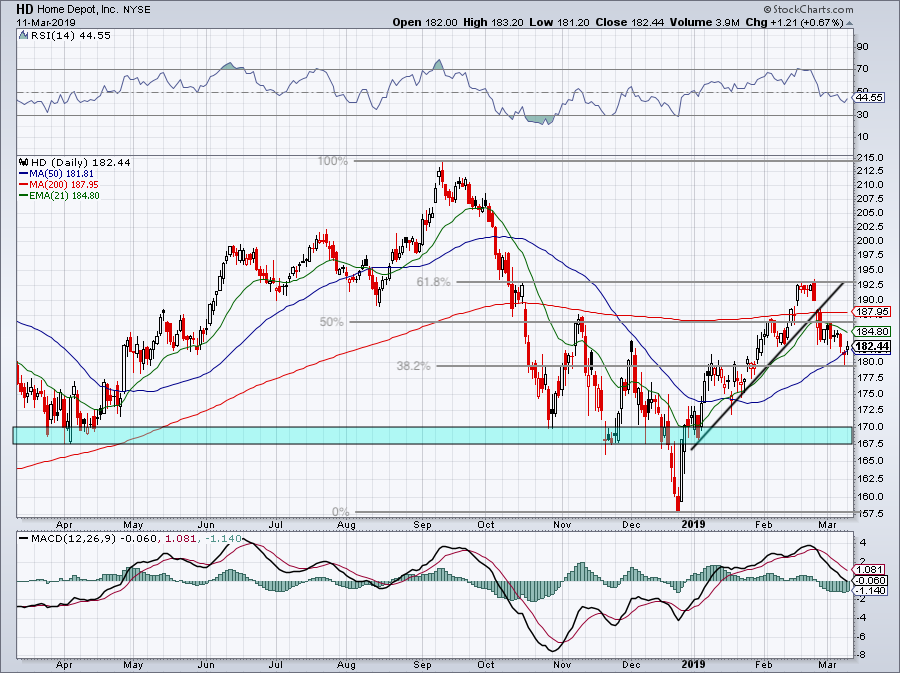
Task: Click the Close 182.44 value in the header
Action: click(x=630, y=22)
